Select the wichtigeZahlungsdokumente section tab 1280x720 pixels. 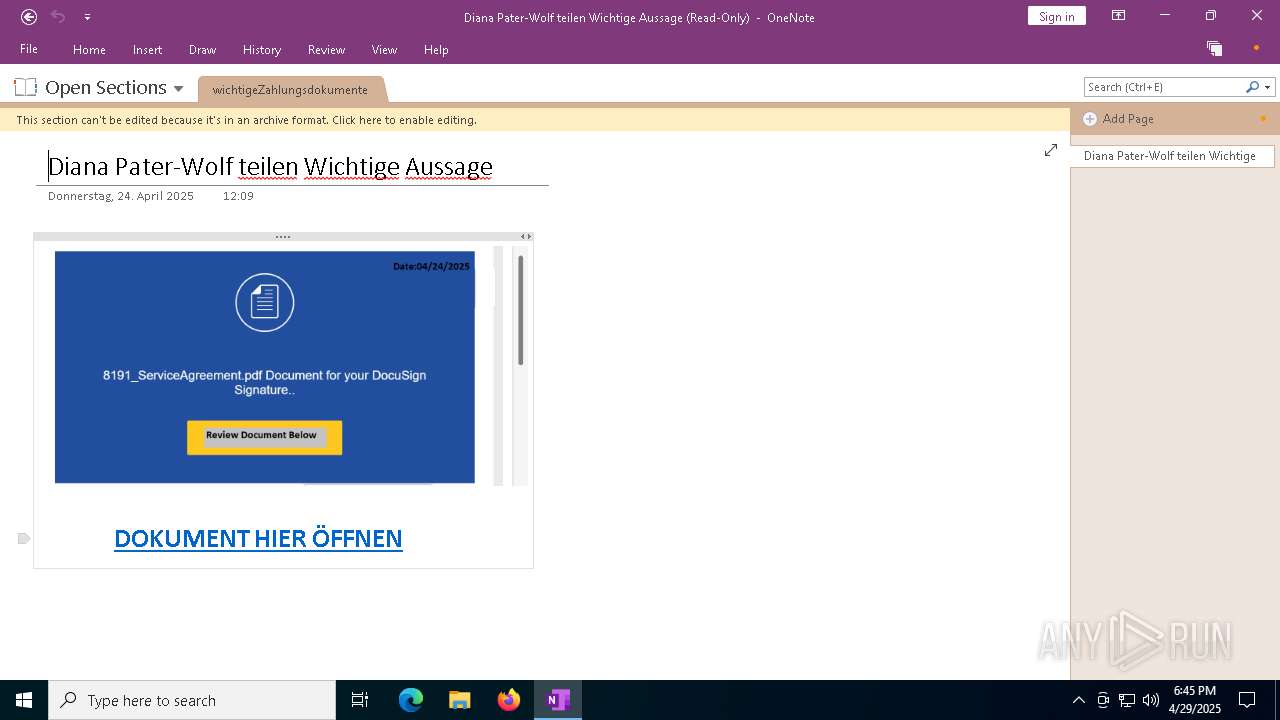pos(290,89)
